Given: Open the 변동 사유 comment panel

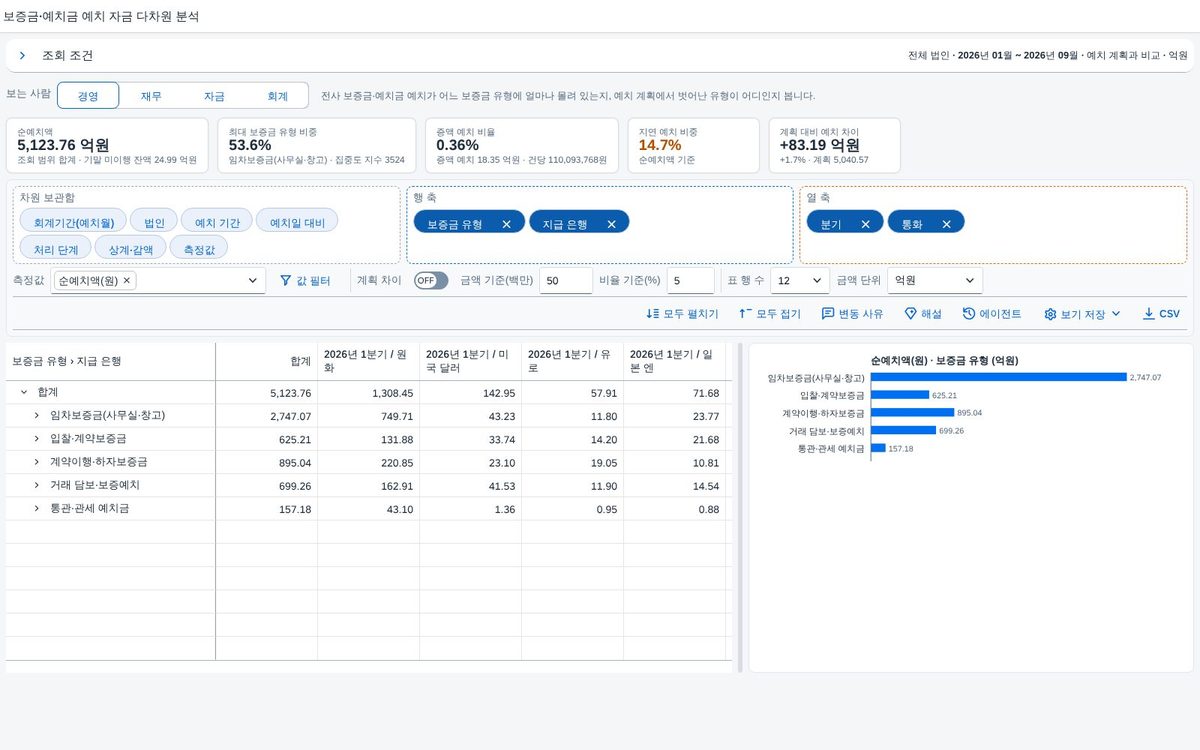Looking at the screenshot, I should 852,314.
